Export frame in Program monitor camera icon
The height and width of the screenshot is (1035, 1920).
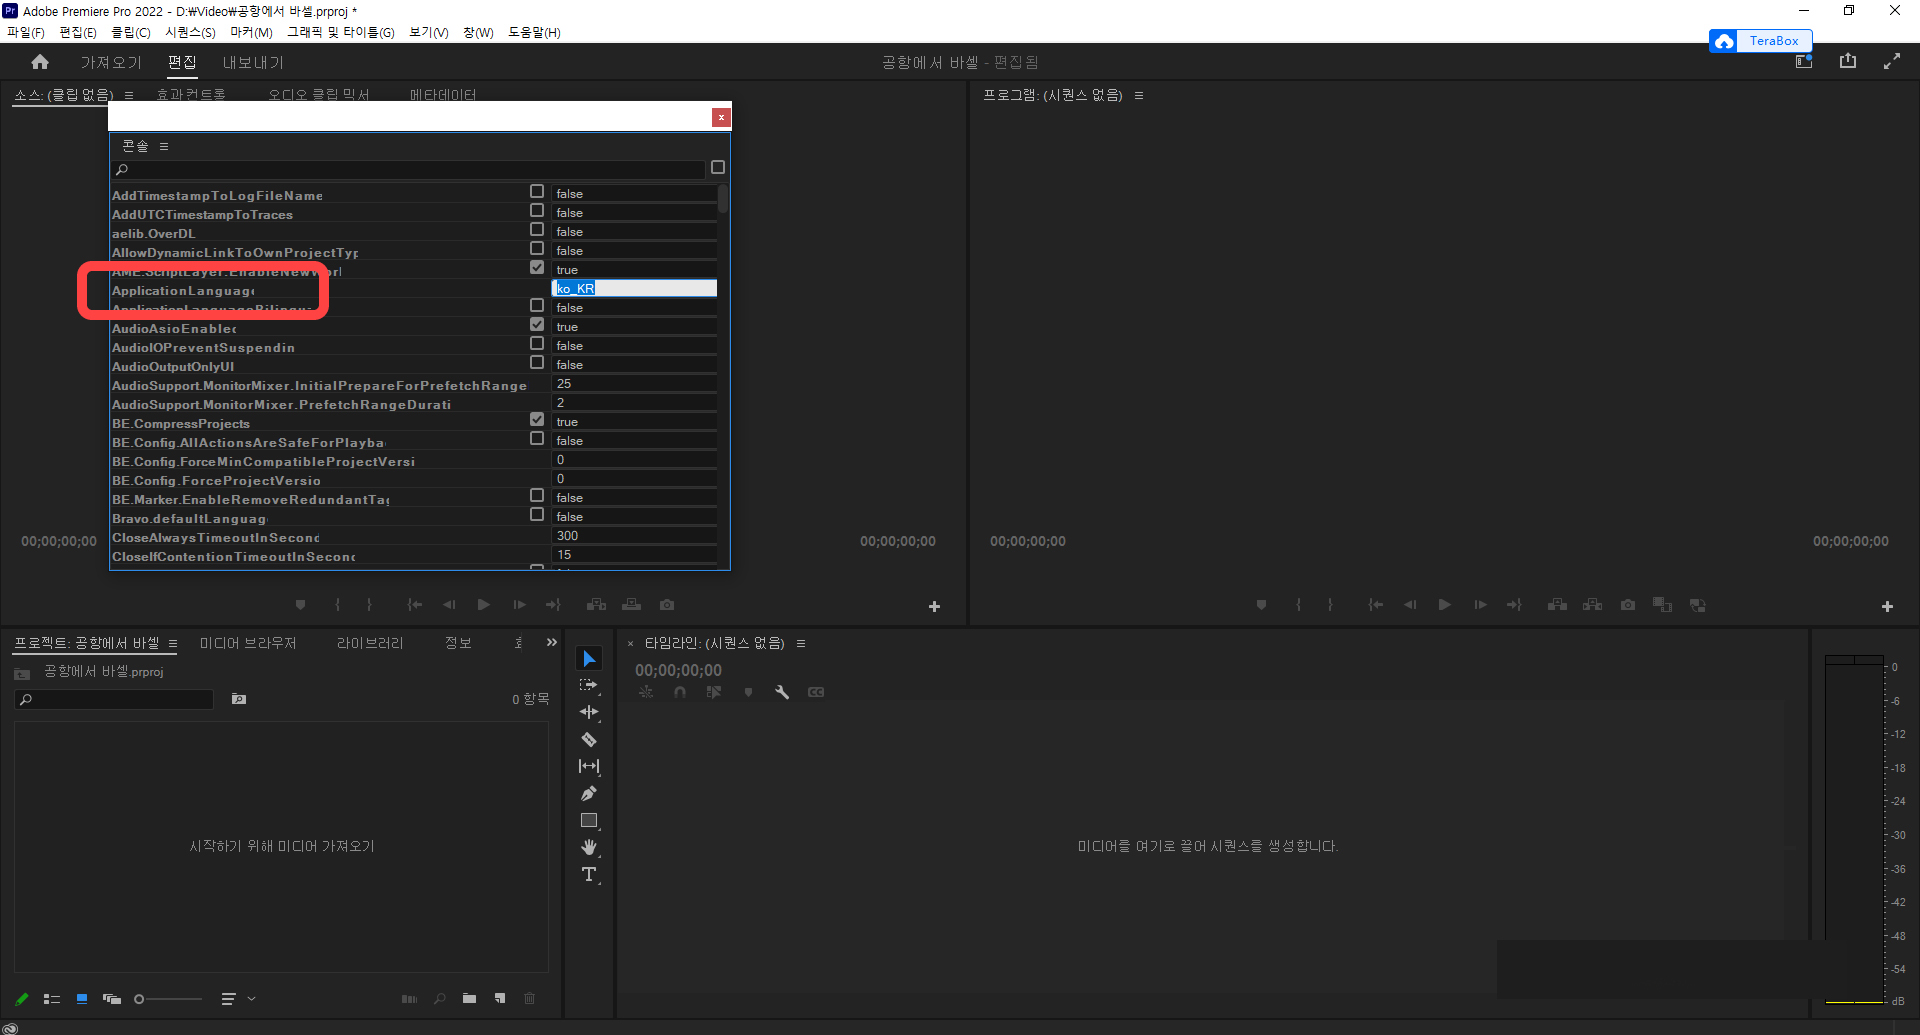[1628, 605]
